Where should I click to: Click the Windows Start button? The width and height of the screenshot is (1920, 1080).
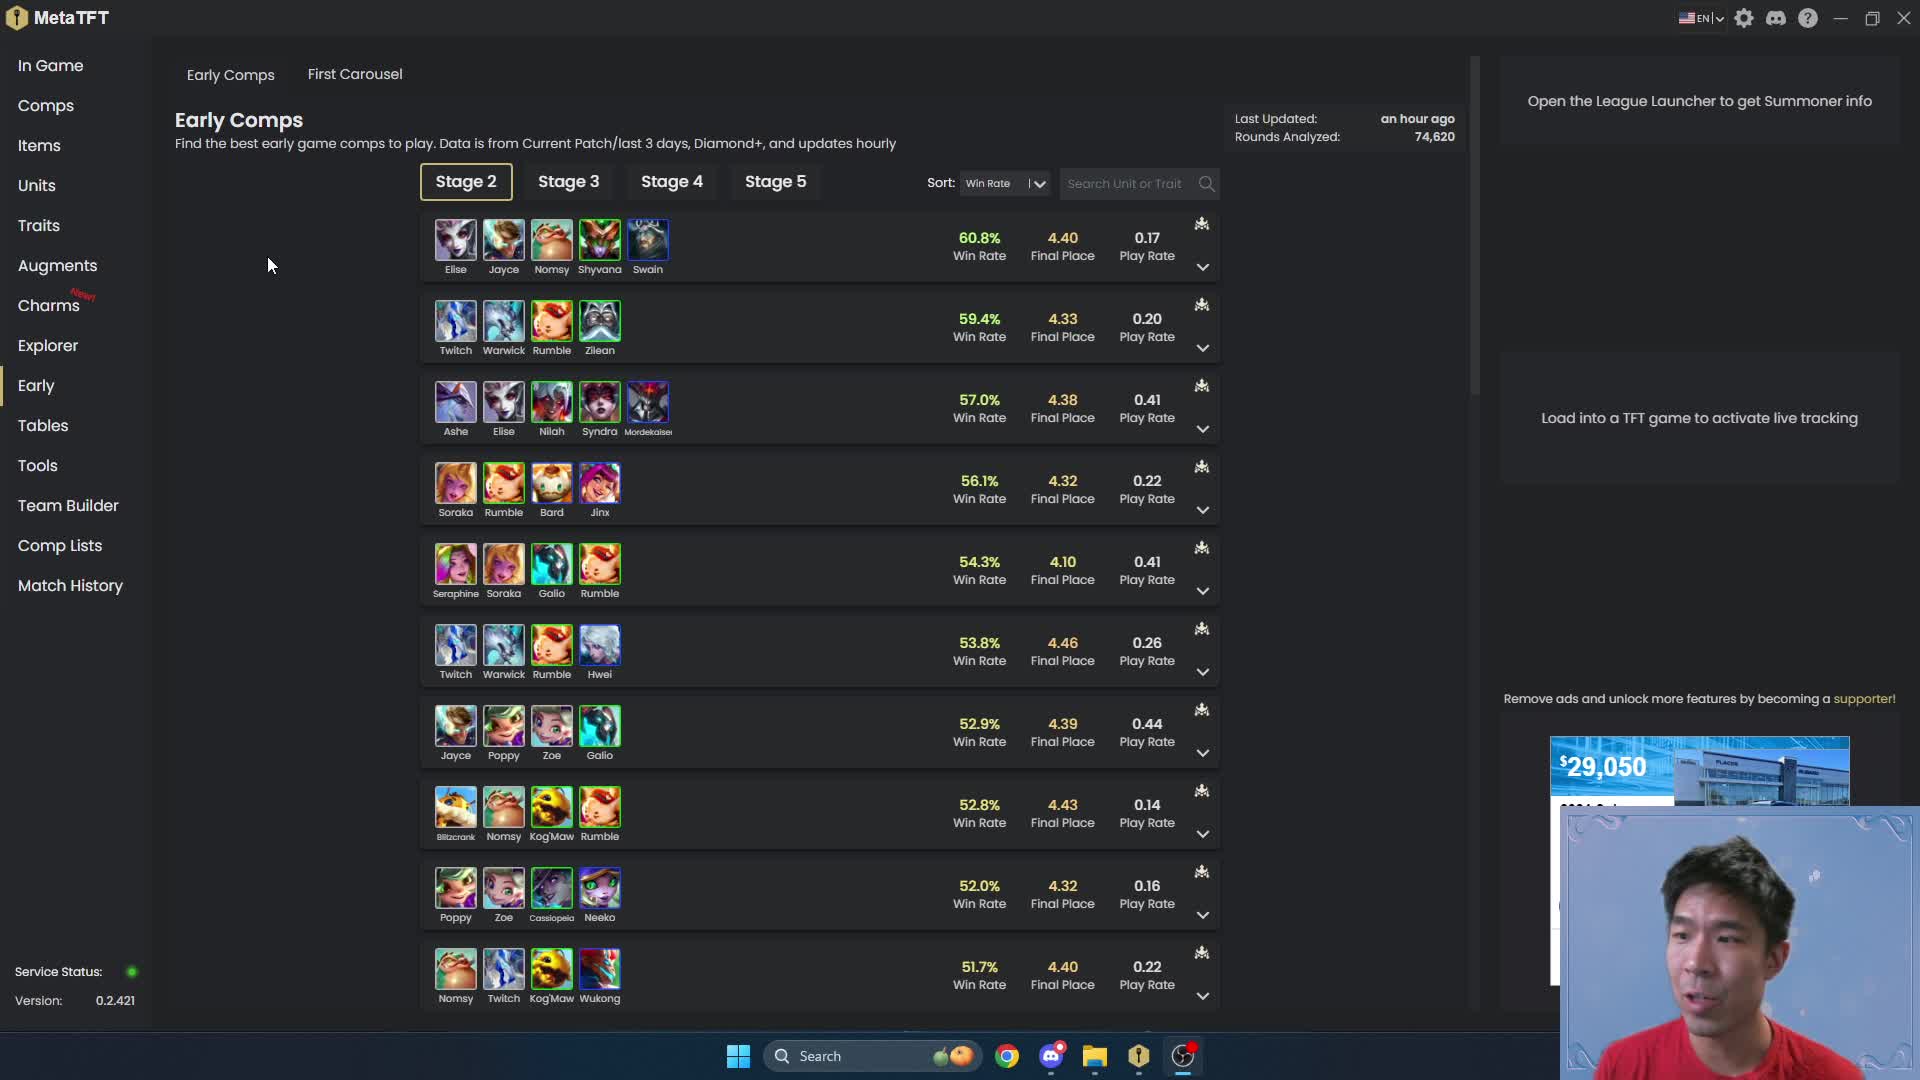[738, 1056]
